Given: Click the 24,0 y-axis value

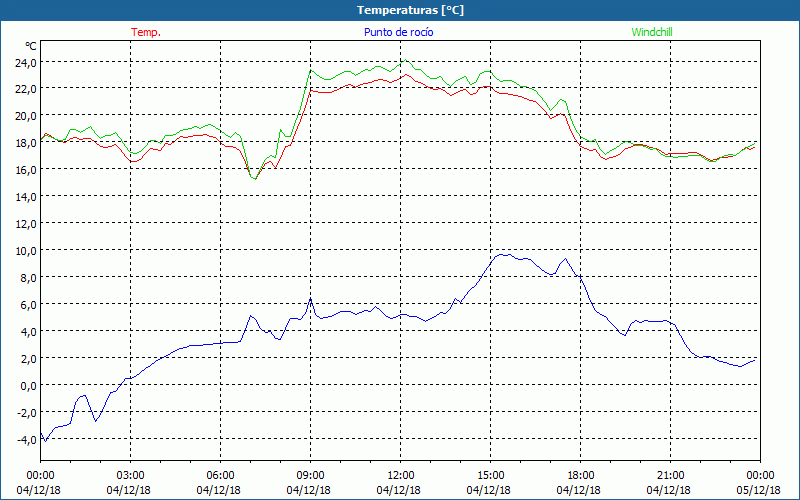Looking at the screenshot, I should (x=26, y=63).
